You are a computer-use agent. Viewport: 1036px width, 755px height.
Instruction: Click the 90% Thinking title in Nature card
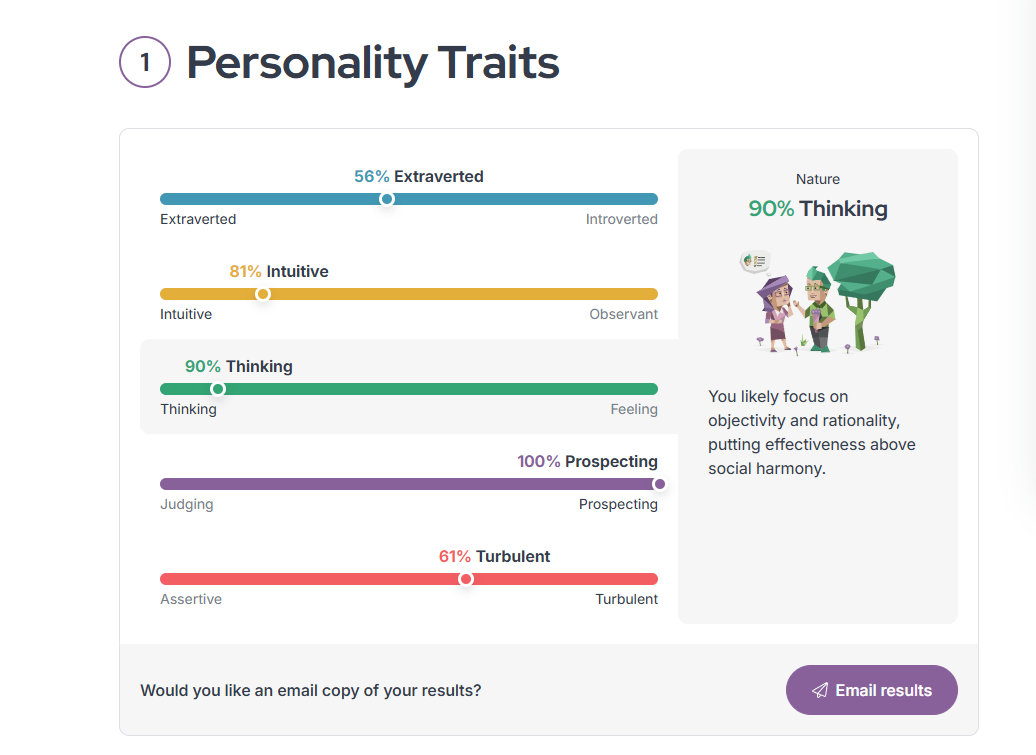coord(818,209)
